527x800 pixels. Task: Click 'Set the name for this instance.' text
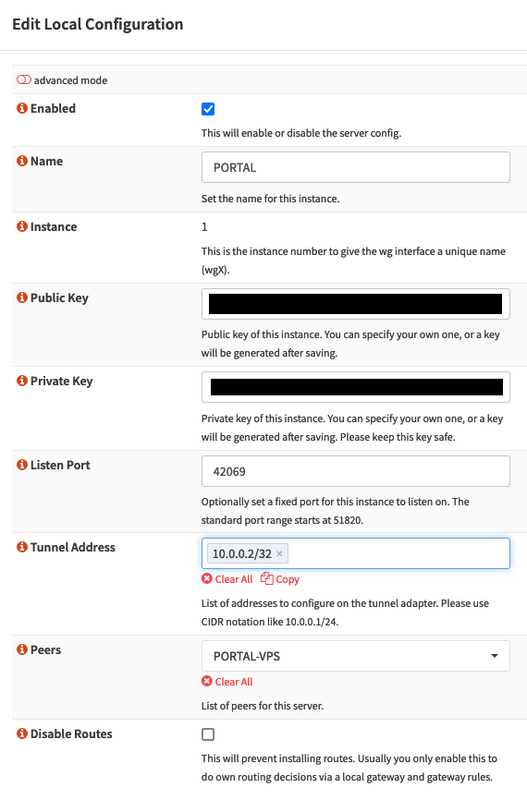point(270,198)
